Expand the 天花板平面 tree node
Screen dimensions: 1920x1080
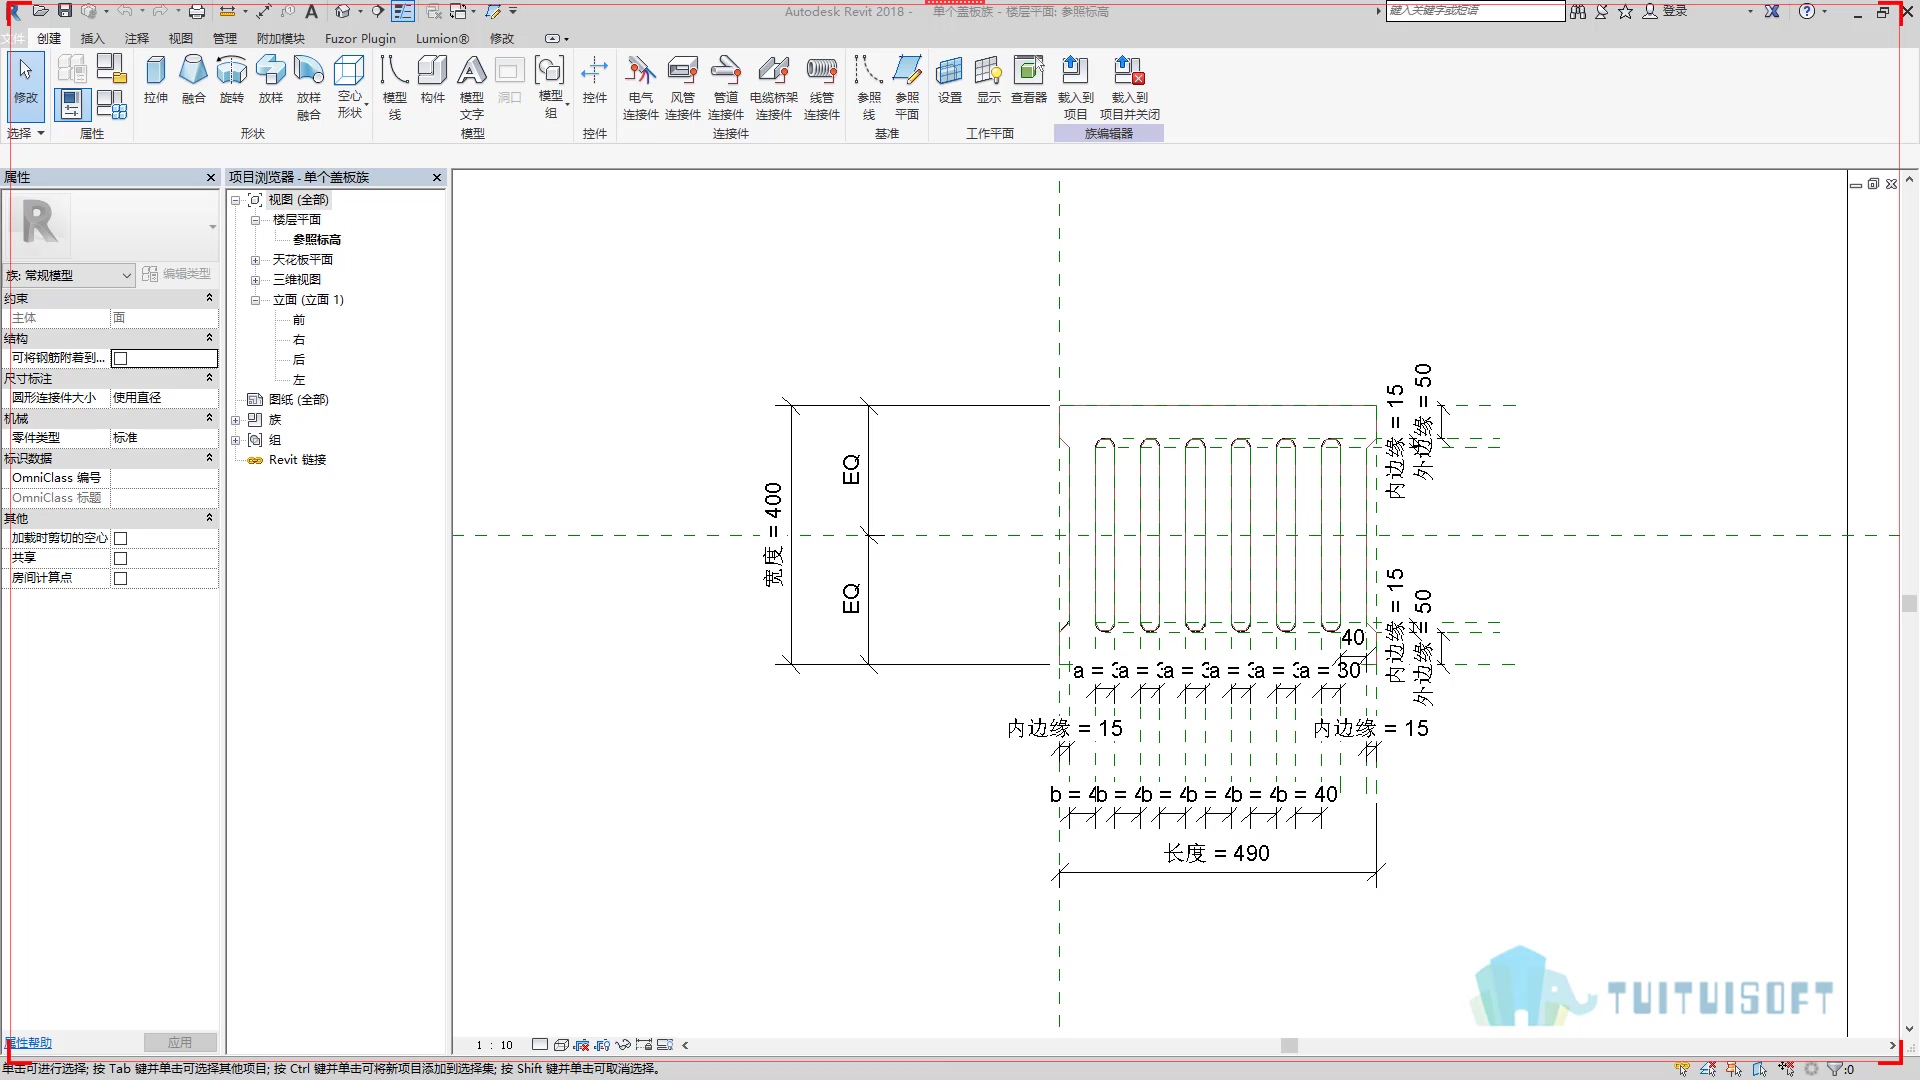click(255, 260)
